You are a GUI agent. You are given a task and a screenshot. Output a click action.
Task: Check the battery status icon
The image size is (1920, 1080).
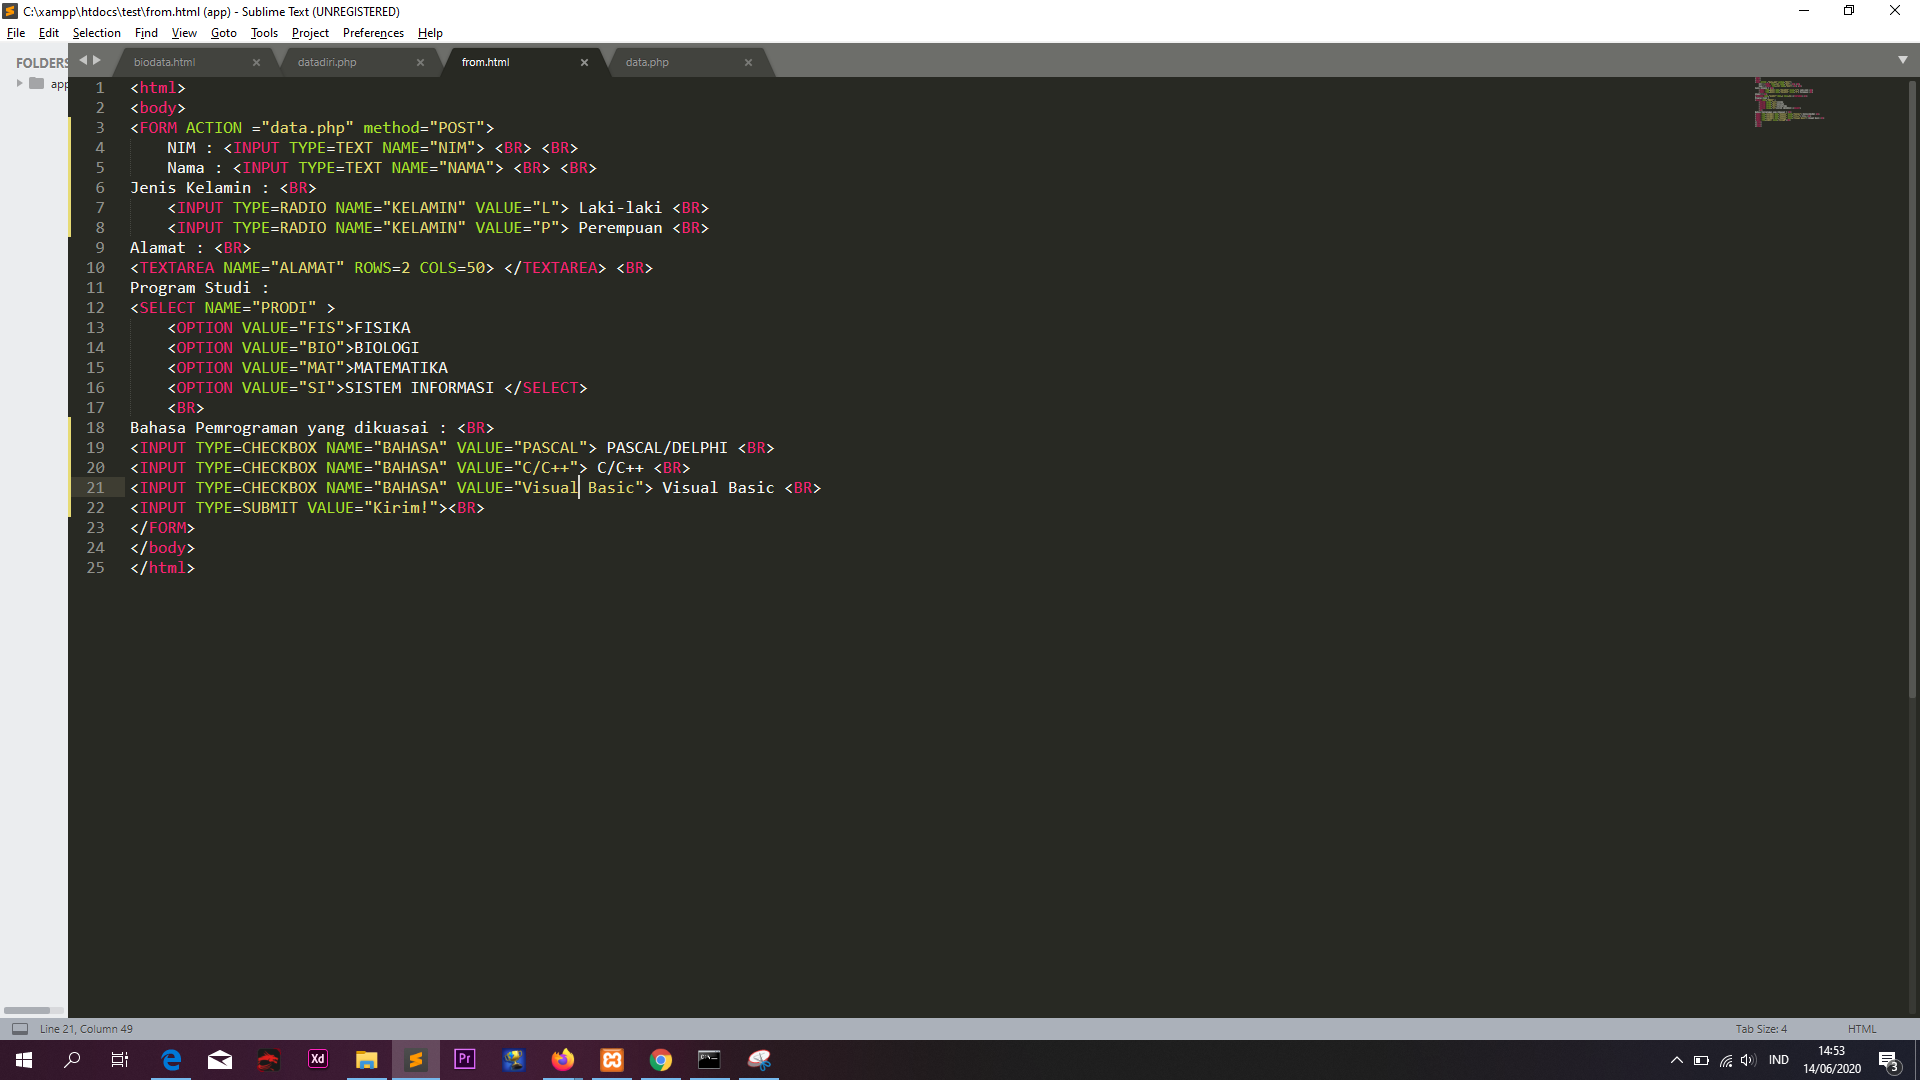(1701, 1060)
